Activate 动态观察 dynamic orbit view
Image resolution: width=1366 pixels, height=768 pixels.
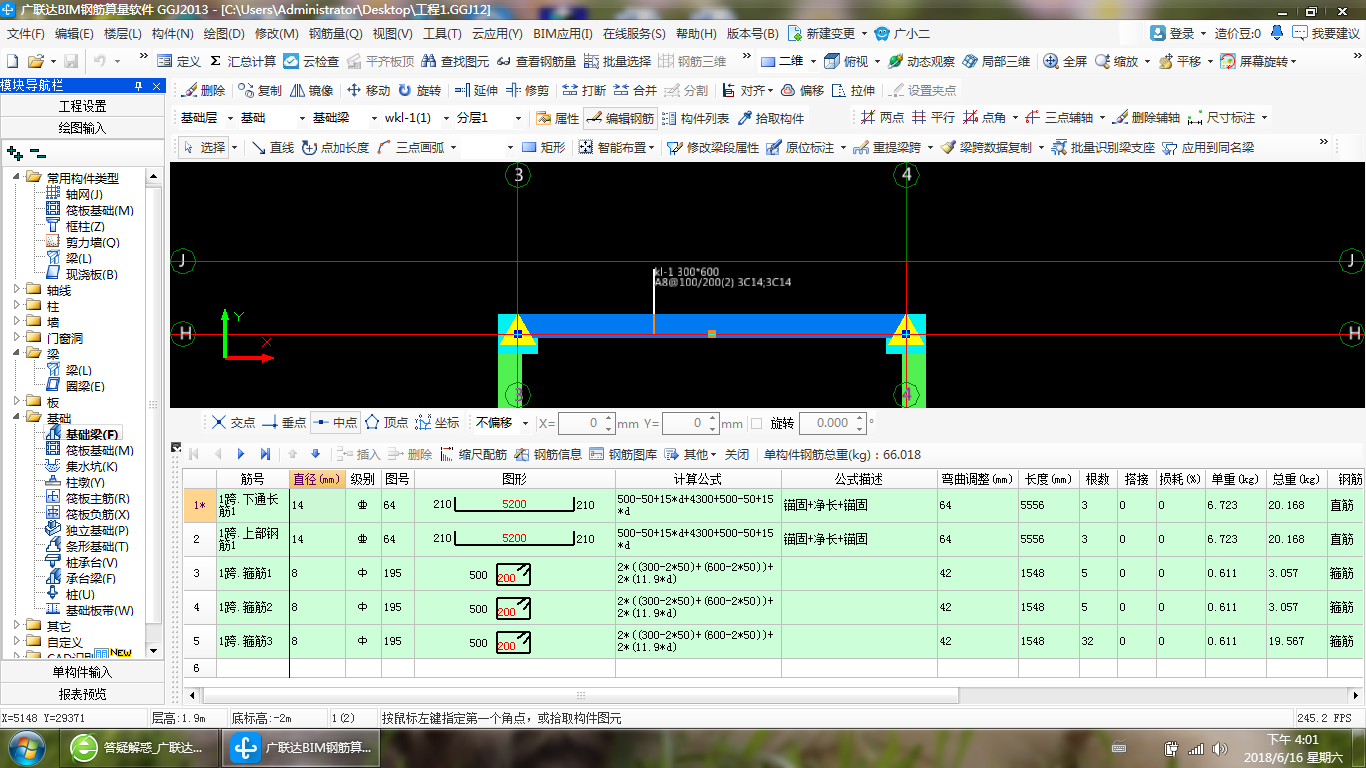pyautogui.click(x=921, y=61)
